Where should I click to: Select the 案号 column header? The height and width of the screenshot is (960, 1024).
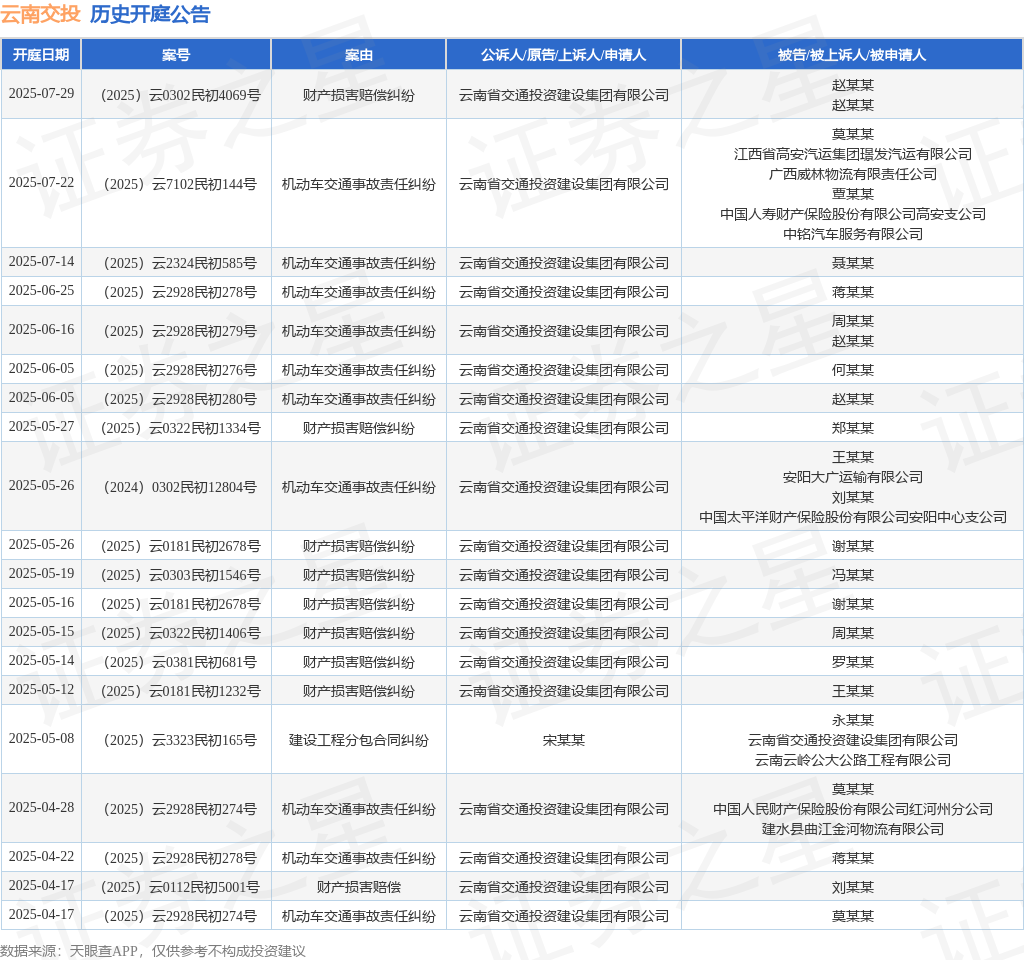click(x=176, y=55)
